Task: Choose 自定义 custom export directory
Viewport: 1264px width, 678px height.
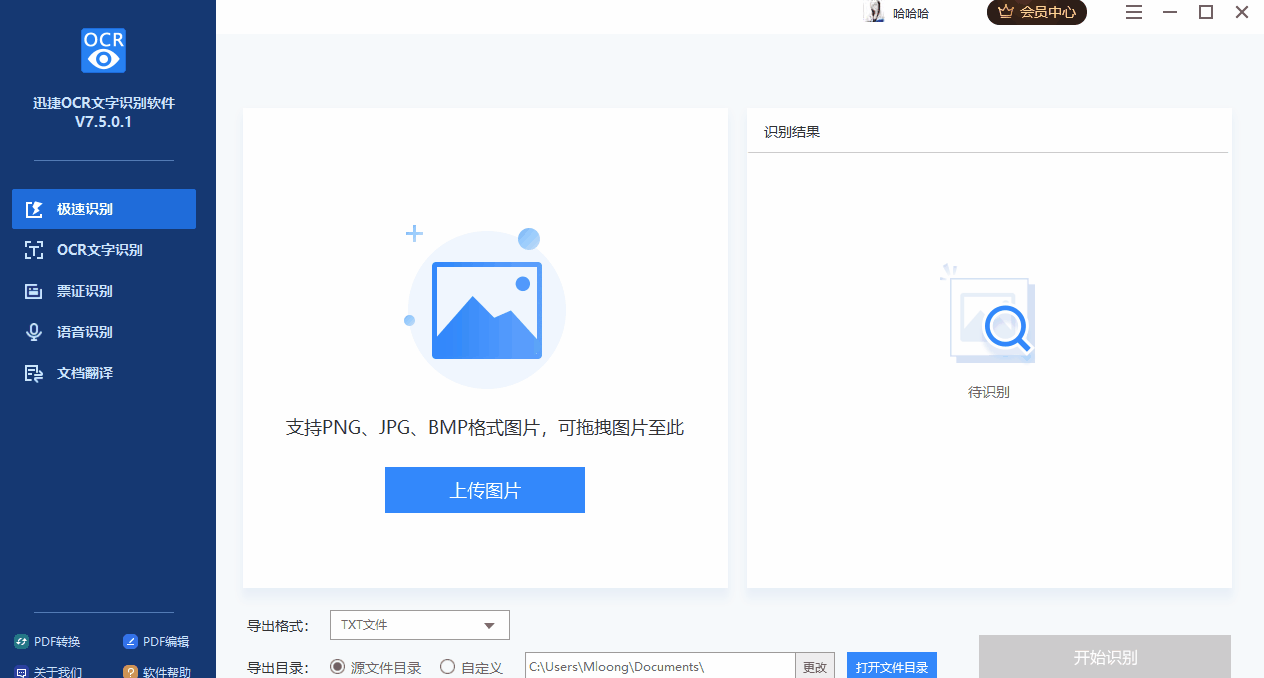Action: (471, 667)
